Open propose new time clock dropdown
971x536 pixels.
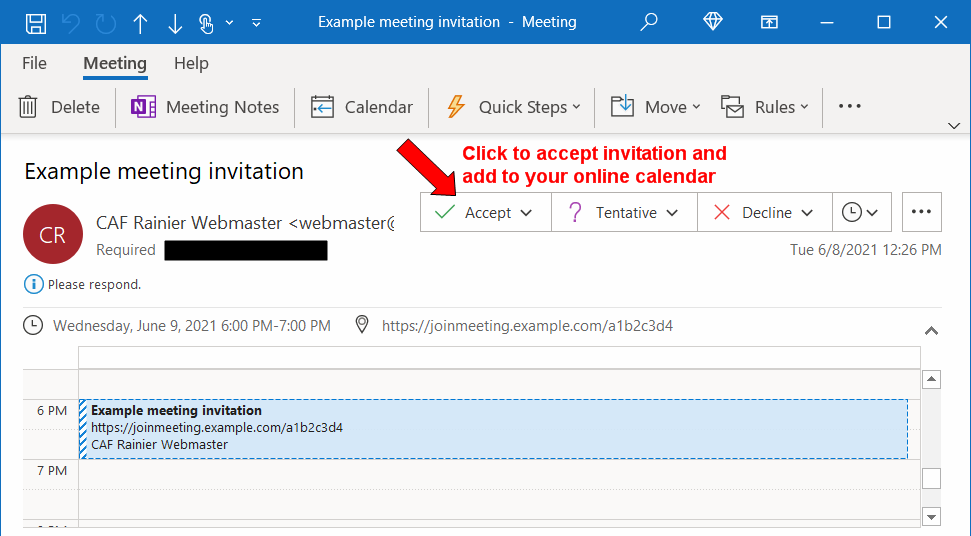click(861, 213)
